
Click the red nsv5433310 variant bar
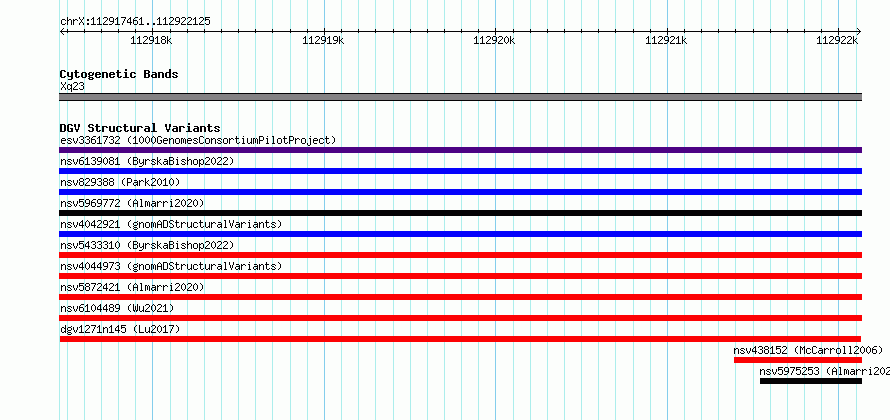pos(460,255)
